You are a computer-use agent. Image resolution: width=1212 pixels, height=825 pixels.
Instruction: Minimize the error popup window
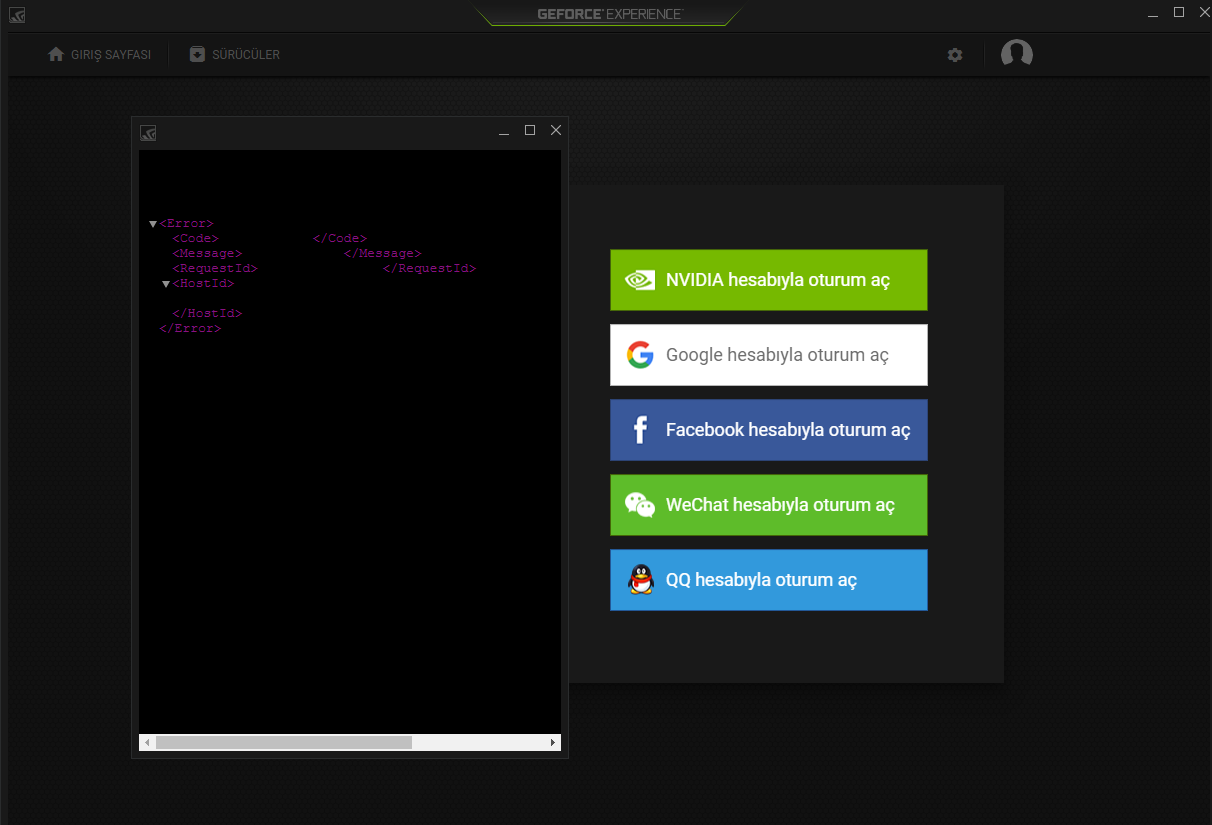[504, 132]
